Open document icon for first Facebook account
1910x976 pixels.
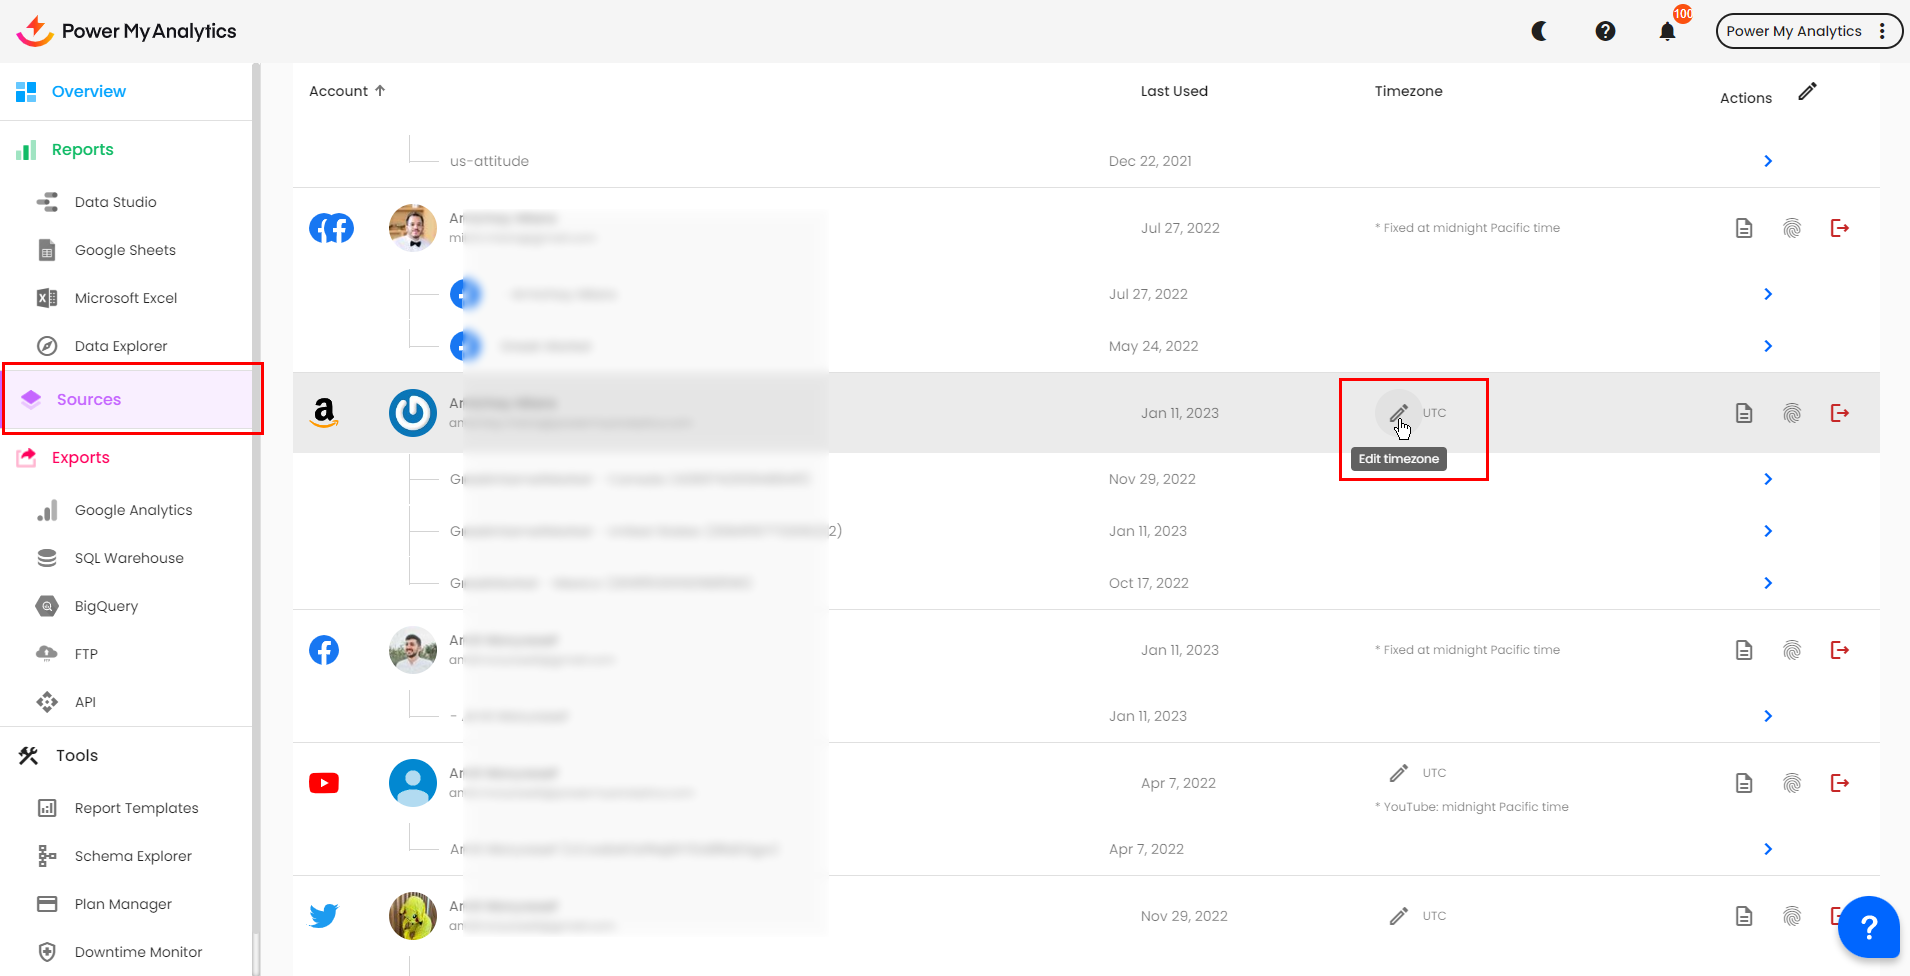(x=1743, y=228)
